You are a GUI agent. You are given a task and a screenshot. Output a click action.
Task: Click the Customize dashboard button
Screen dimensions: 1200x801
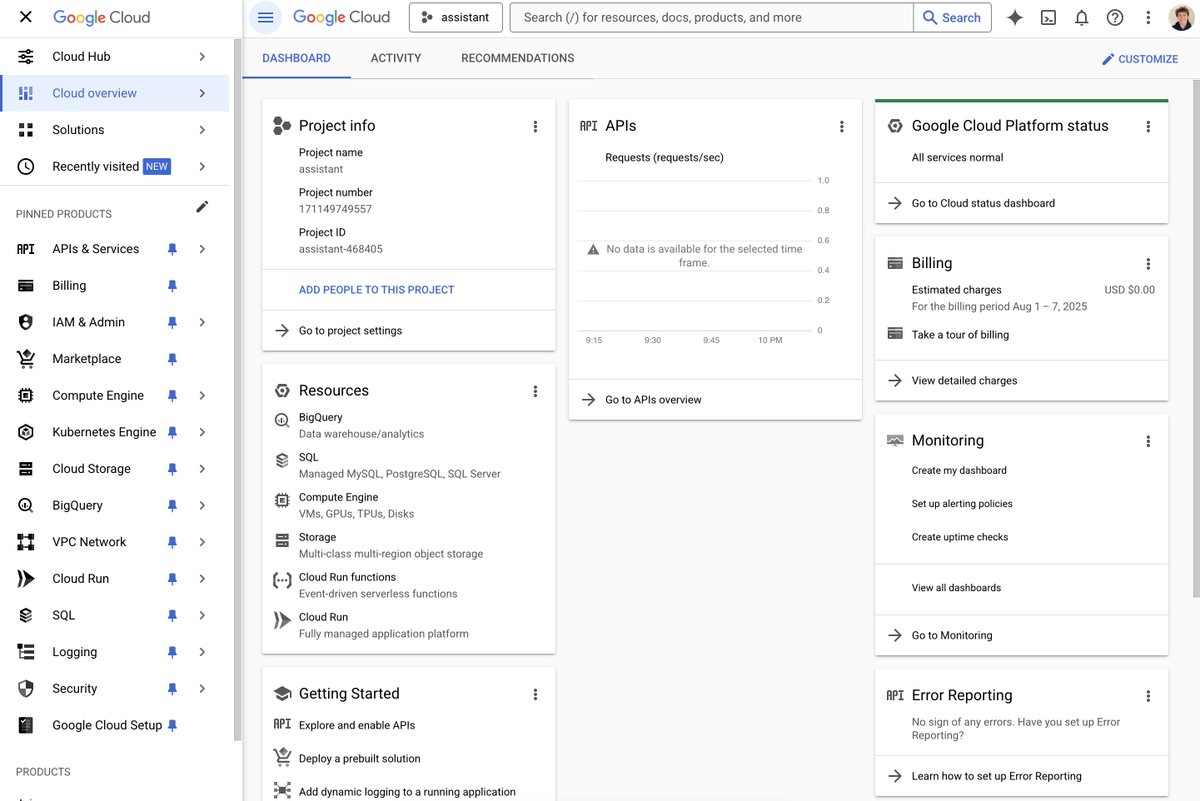[x=1140, y=59]
